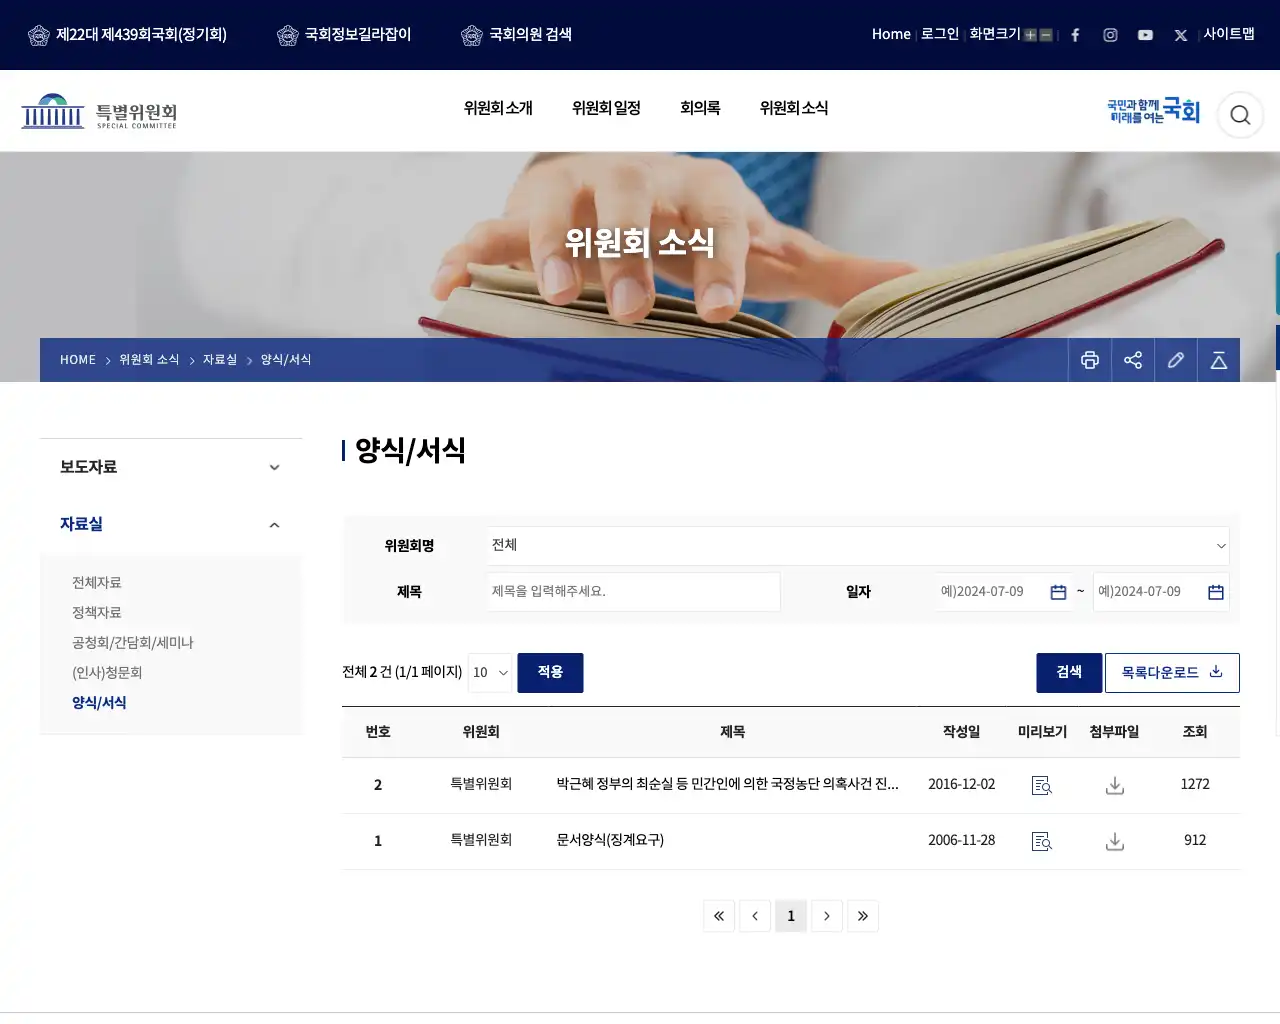Image resolution: width=1280 pixels, height=1024 pixels.
Task: Expand the 보도자료 sidebar section
Action: tap(171, 467)
